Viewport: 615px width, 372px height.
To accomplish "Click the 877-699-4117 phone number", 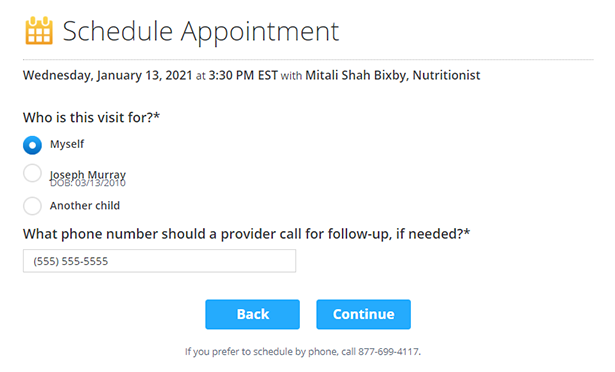I will point(388,351).
